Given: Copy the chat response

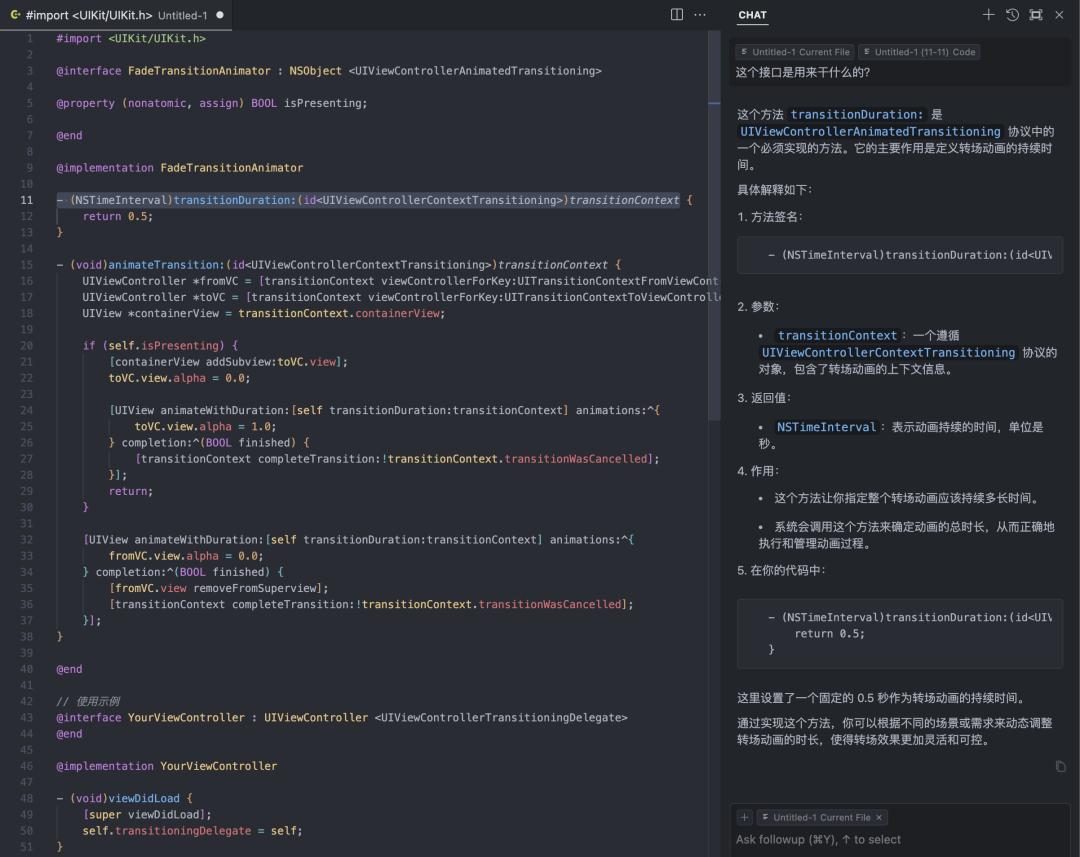Looking at the screenshot, I should tap(1060, 767).
